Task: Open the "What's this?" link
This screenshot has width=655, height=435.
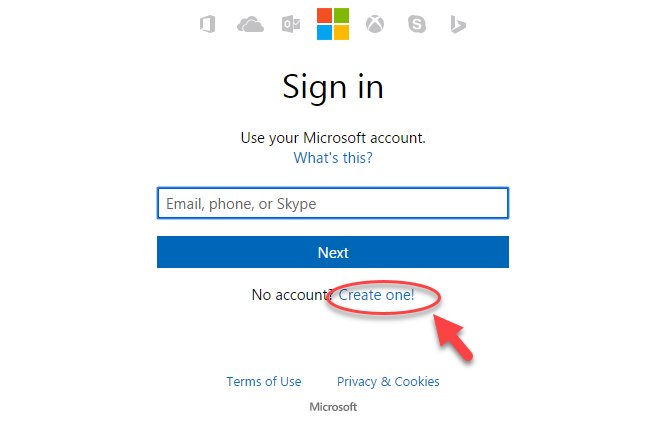Action: 333,158
